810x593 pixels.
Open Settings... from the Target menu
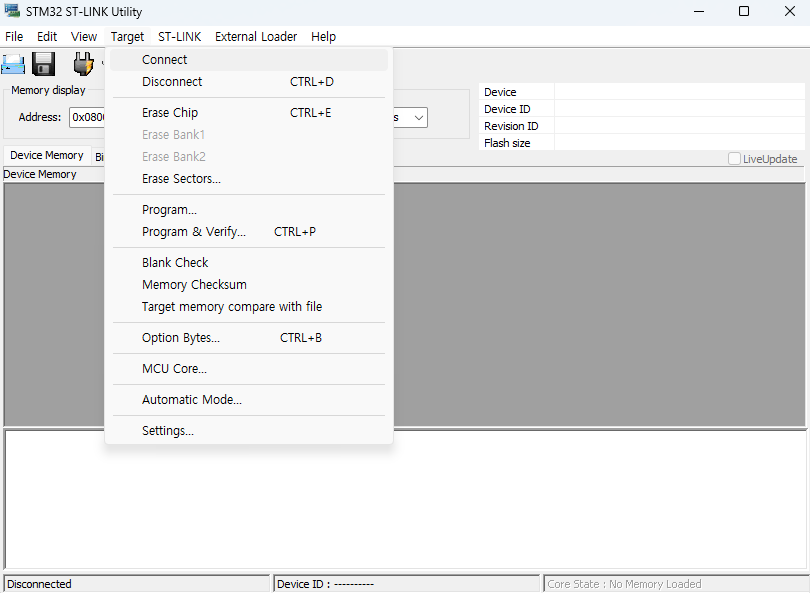coord(249,431)
